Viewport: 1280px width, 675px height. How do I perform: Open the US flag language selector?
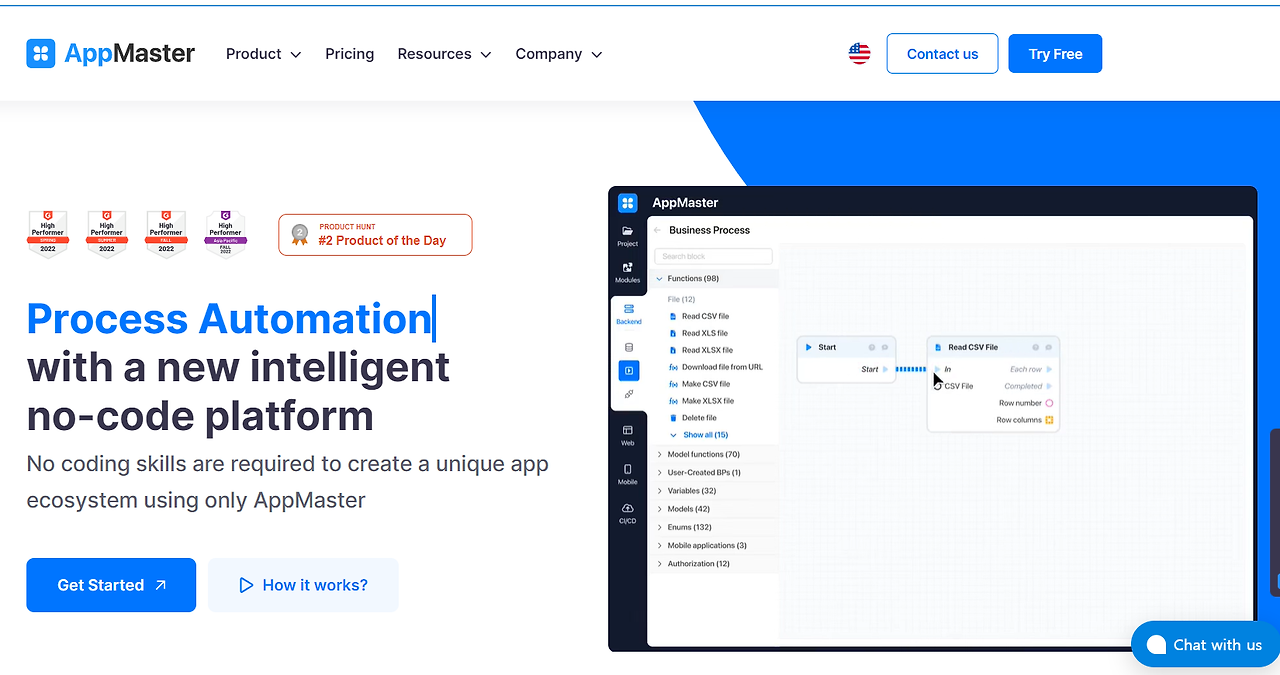[859, 54]
